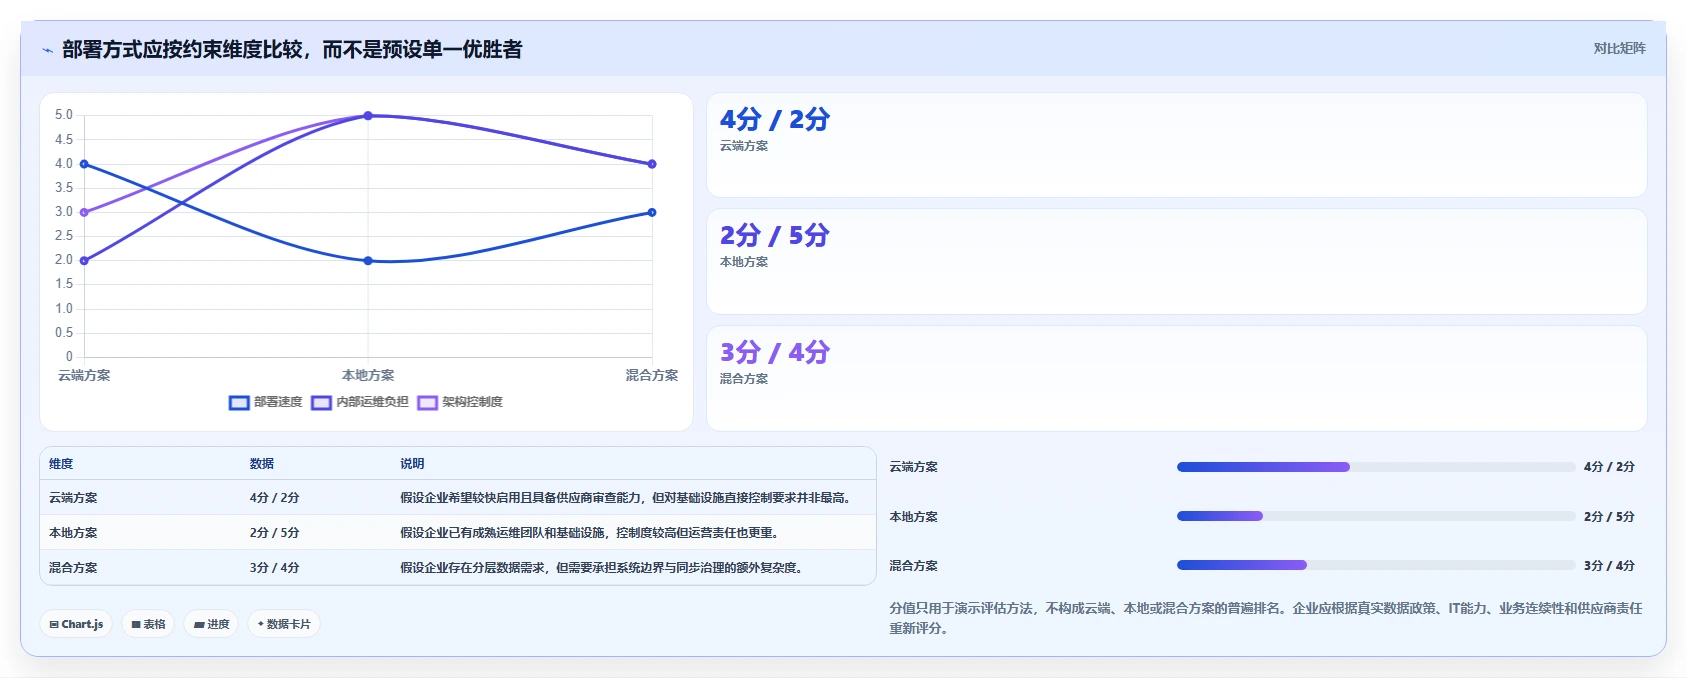Select the 云端方案 row in the table
This screenshot has width=1687, height=678.
(458, 498)
